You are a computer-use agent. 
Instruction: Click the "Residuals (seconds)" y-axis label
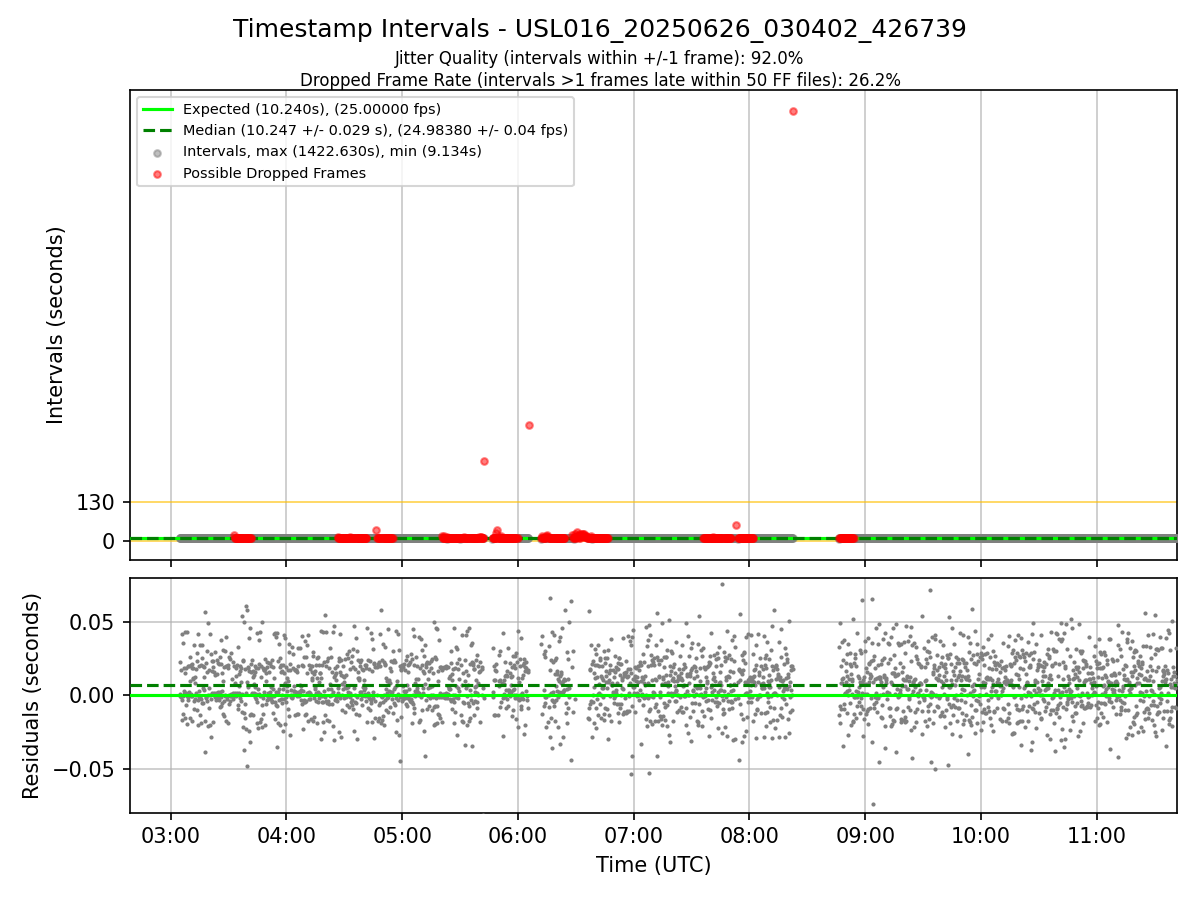click(x=32, y=696)
